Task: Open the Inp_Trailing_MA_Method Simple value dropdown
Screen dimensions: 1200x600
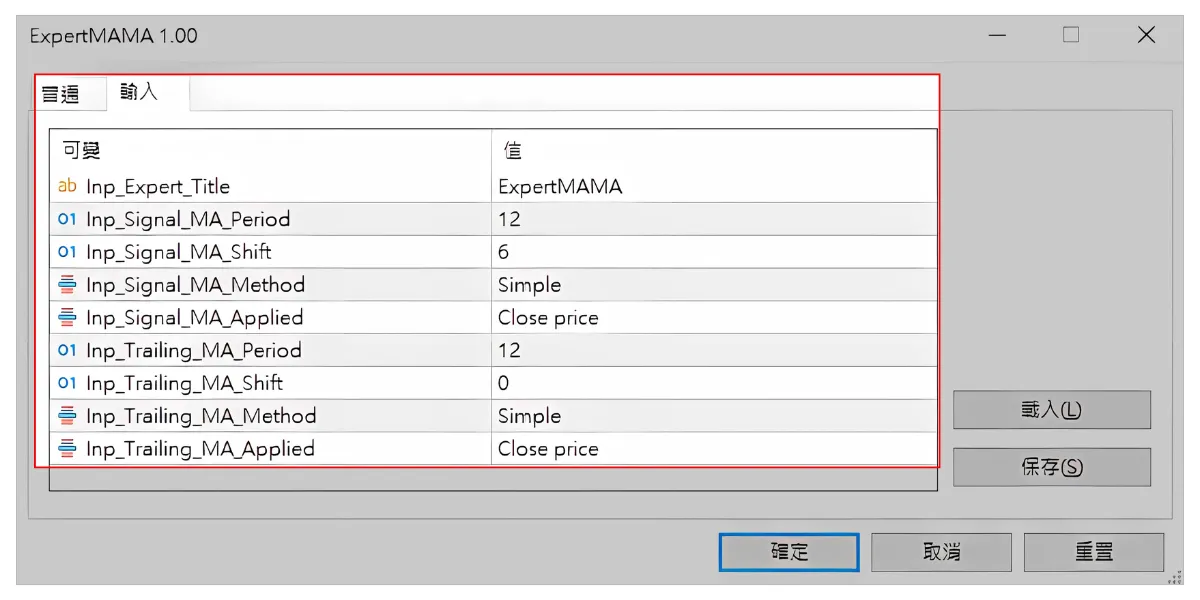Action: [x=713, y=416]
